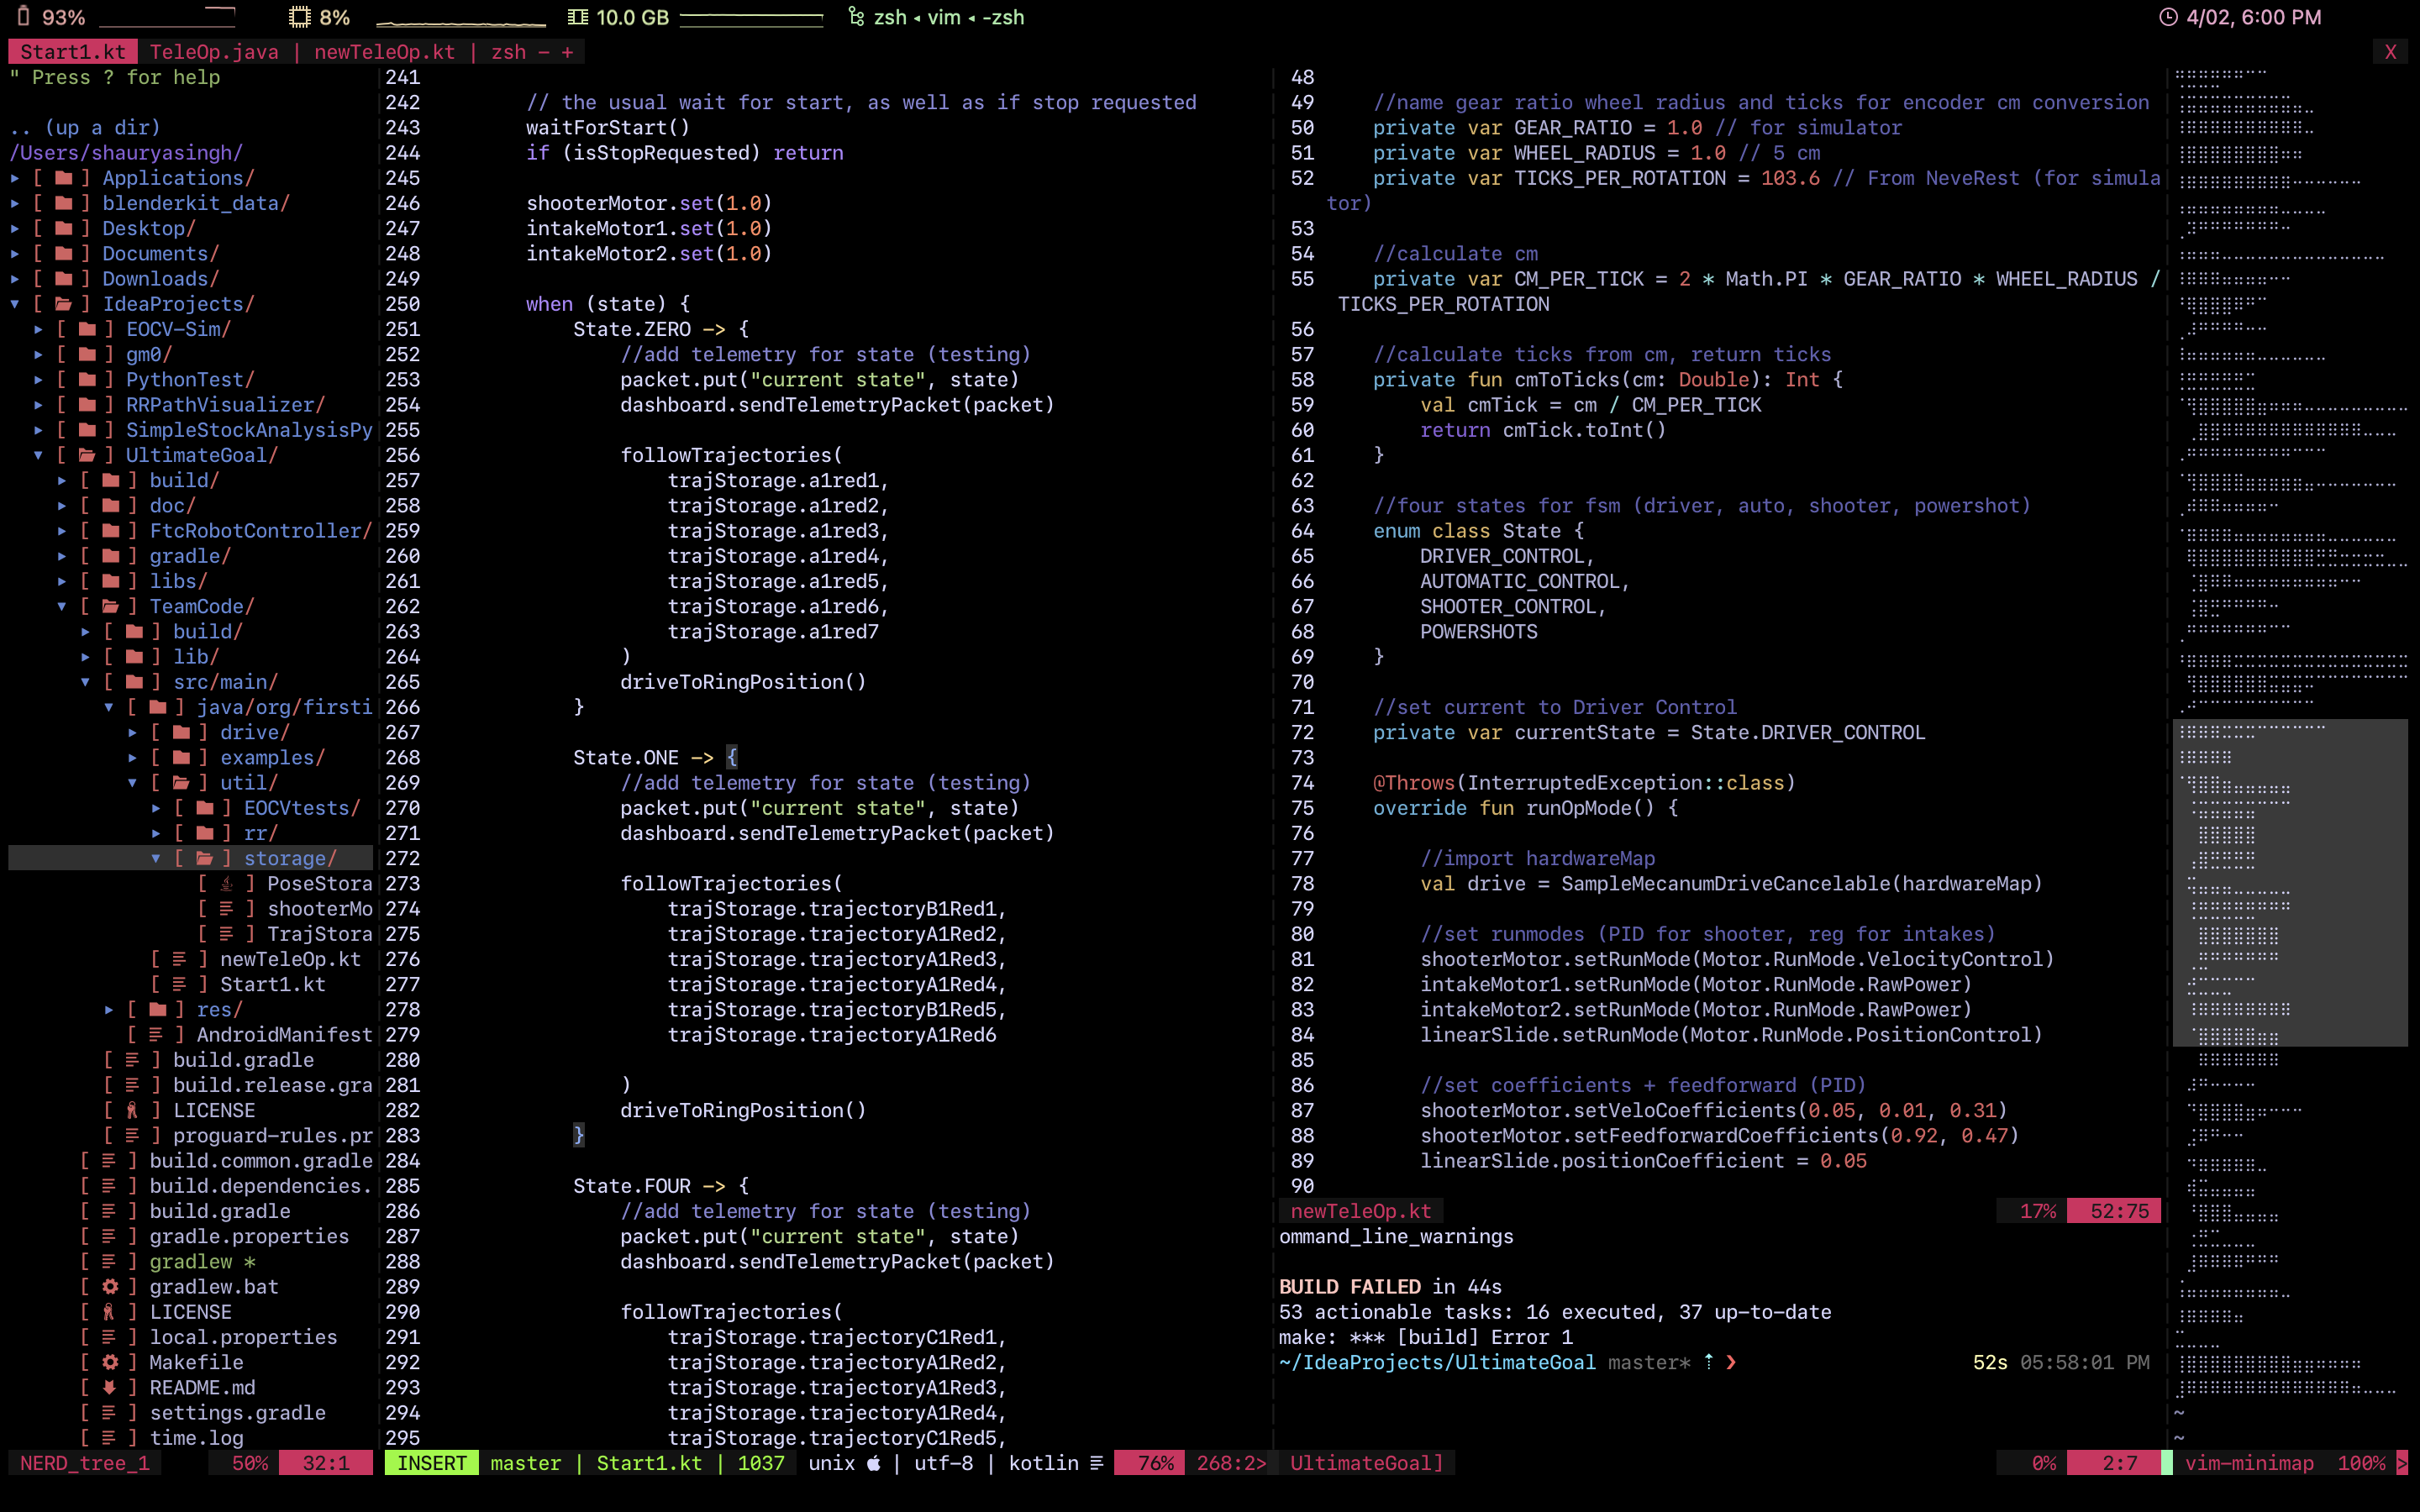Click the X button at top right of tabline

[x=2391, y=52]
